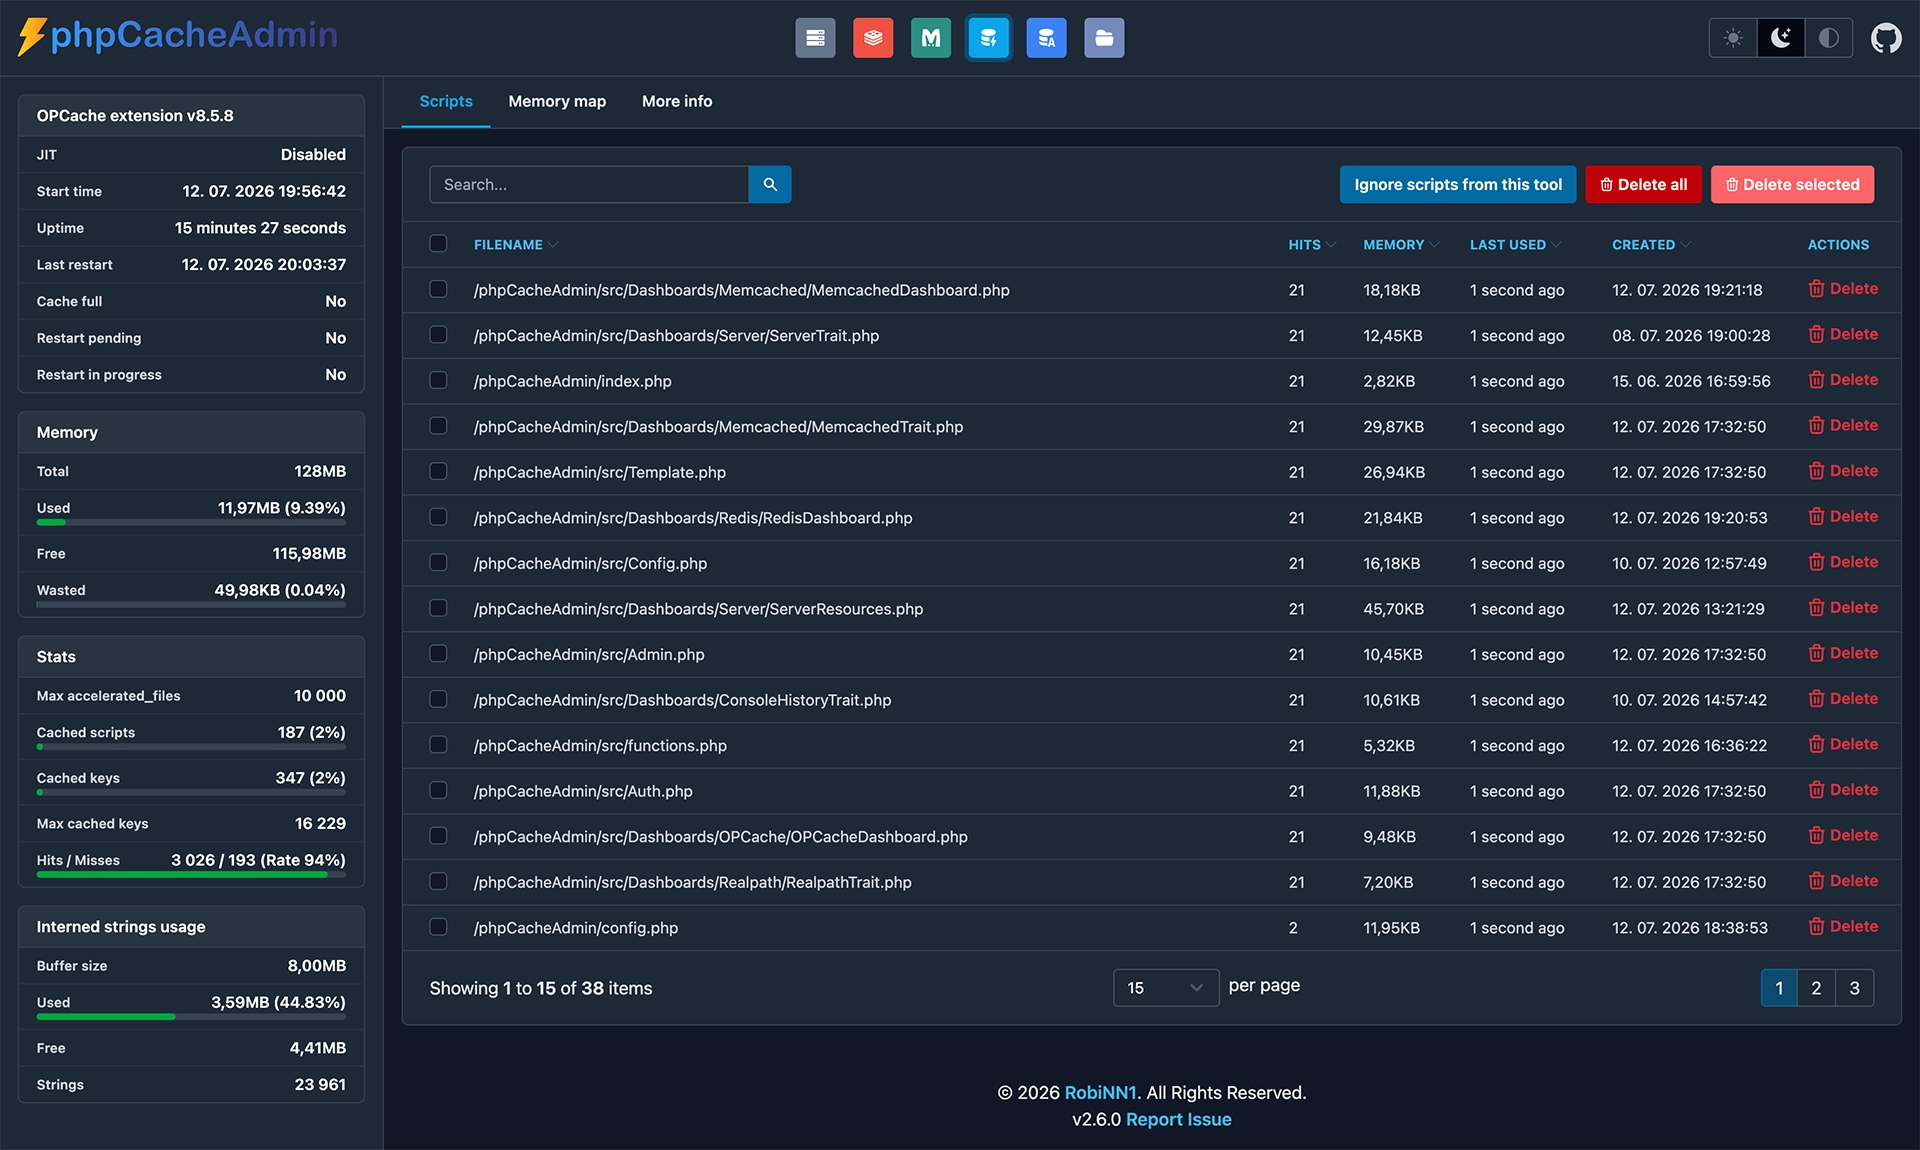Sort by FILENAME column header

pos(515,245)
